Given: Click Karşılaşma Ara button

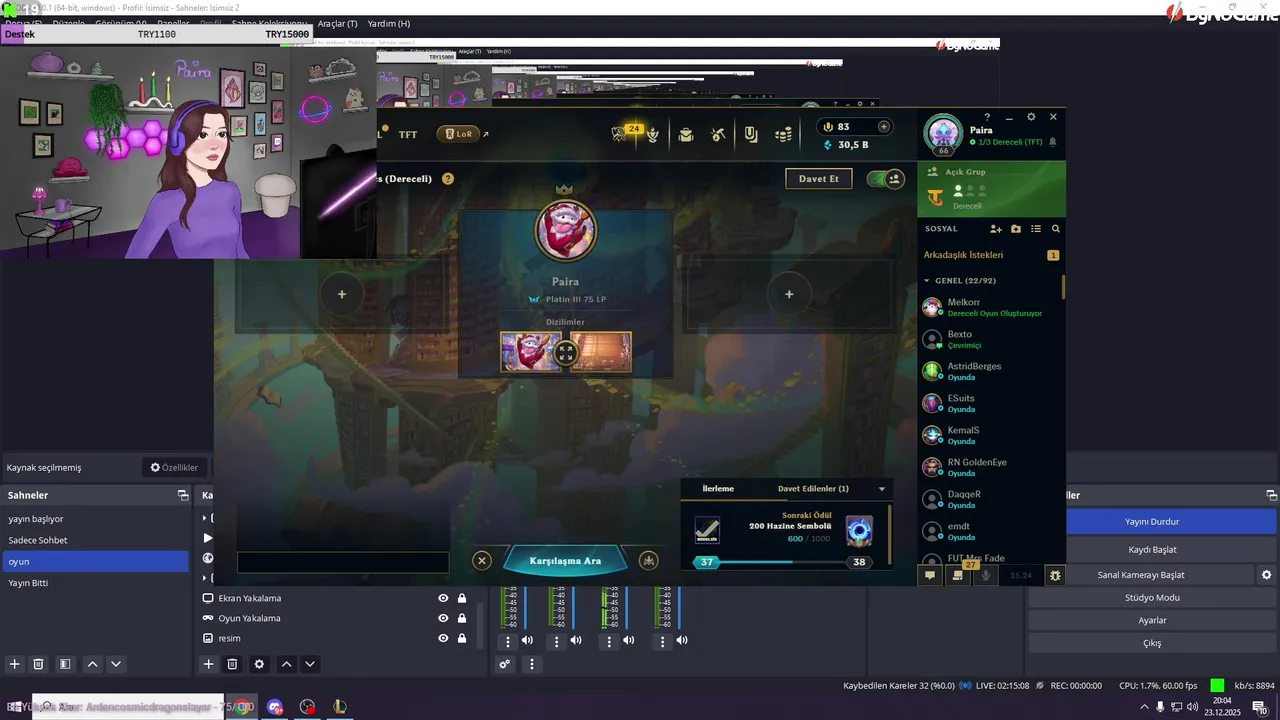Looking at the screenshot, I should [565, 561].
